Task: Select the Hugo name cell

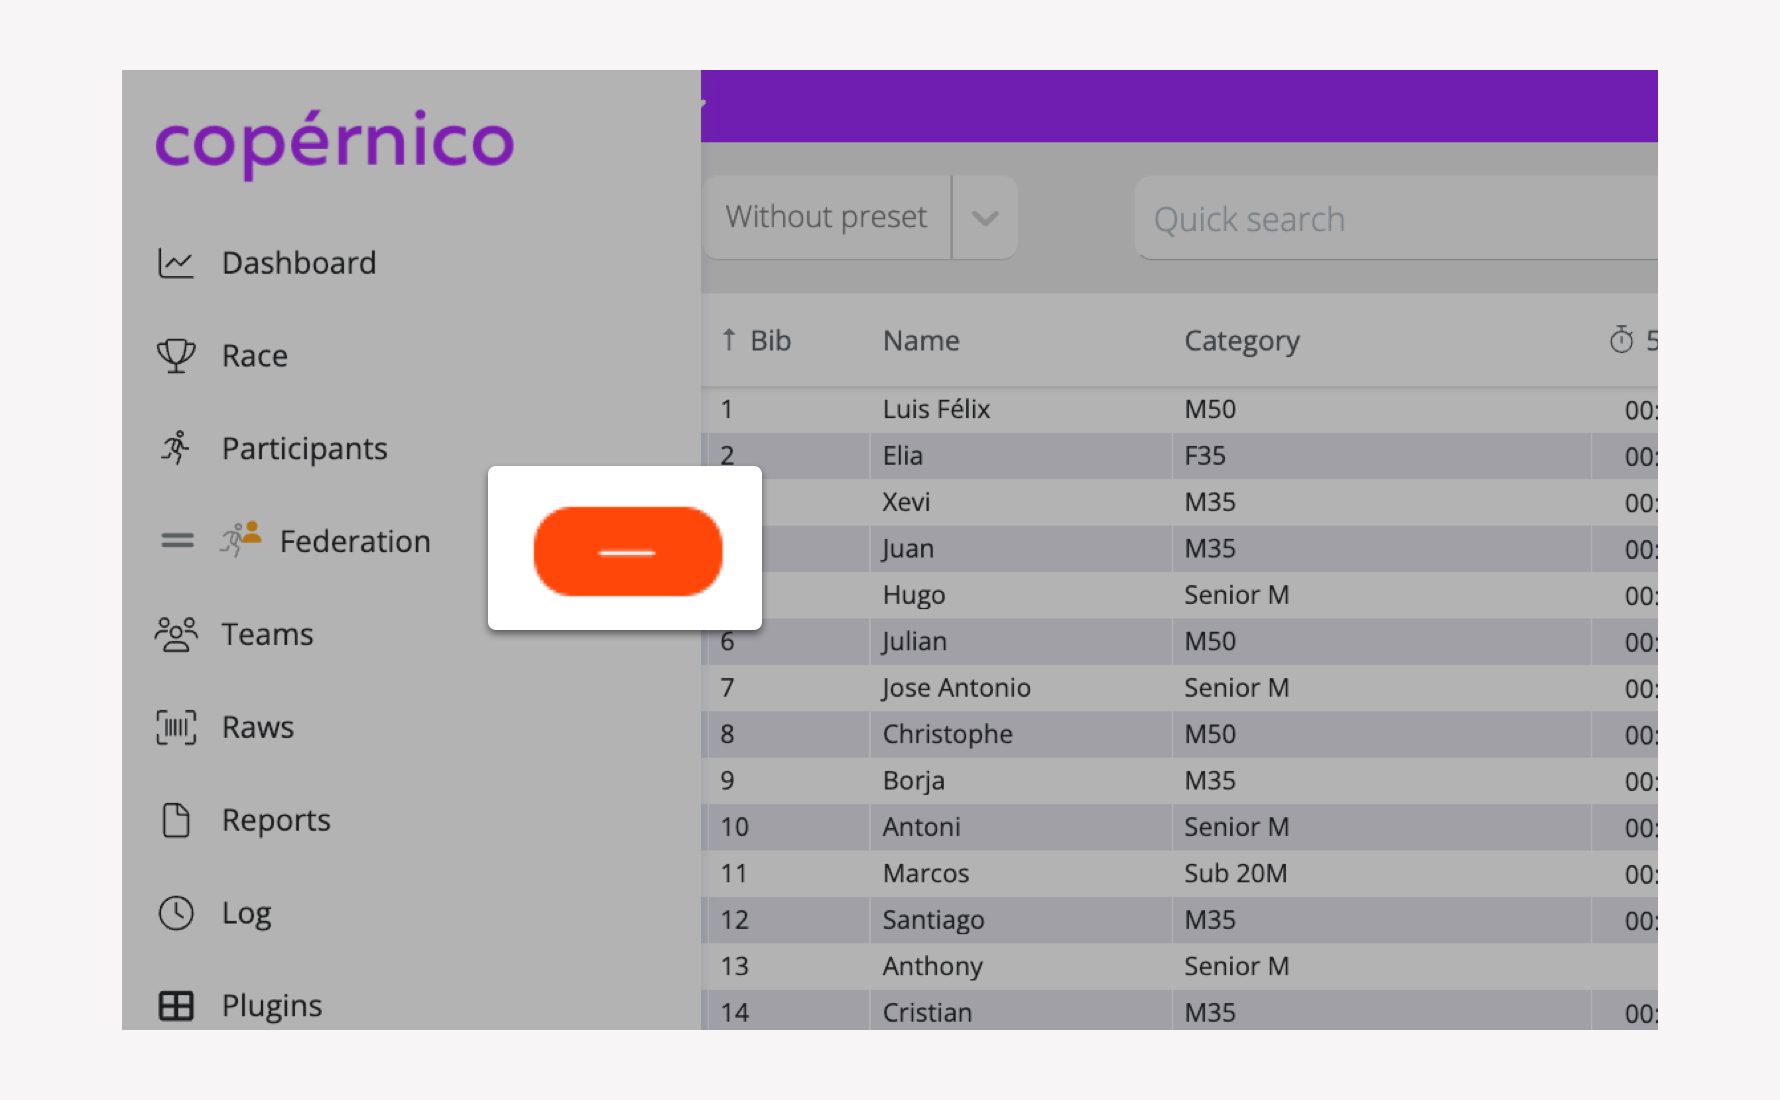Action: pyautogui.click(x=1020, y=595)
